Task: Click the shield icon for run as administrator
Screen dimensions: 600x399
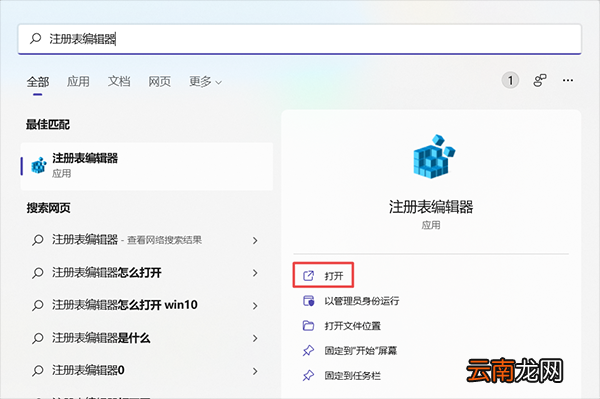Action: tap(308, 301)
